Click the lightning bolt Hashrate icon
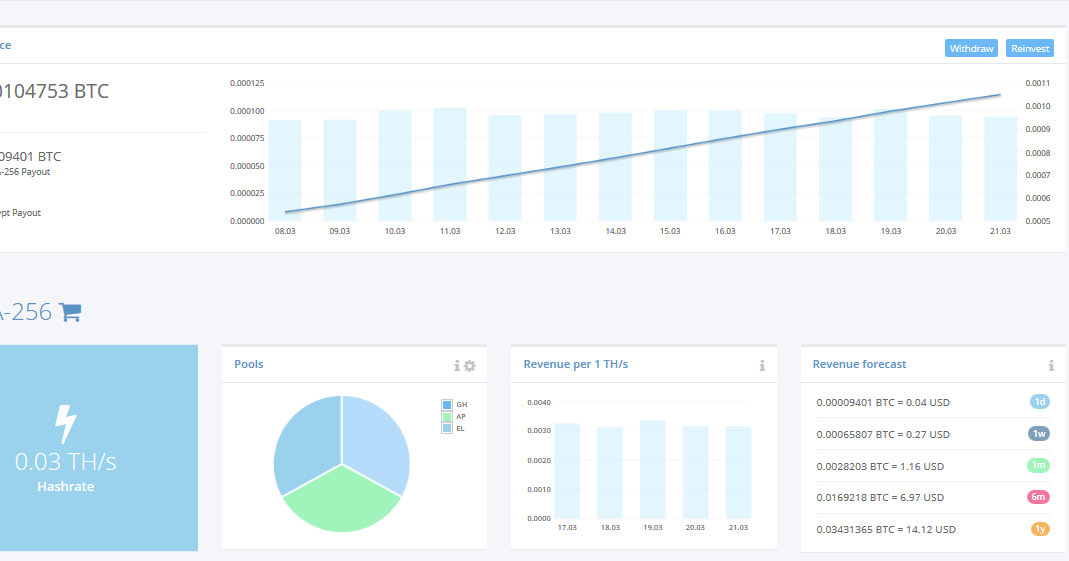 click(x=65, y=424)
